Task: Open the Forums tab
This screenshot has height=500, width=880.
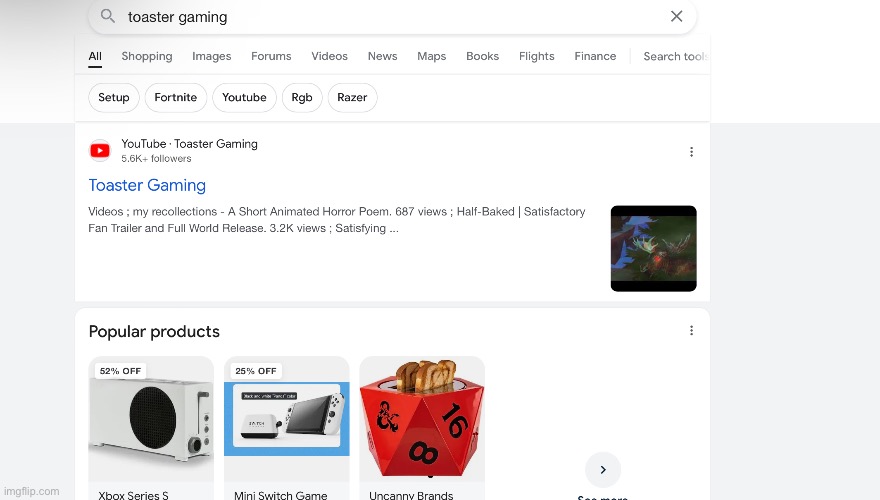Action: click(x=271, y=56)
